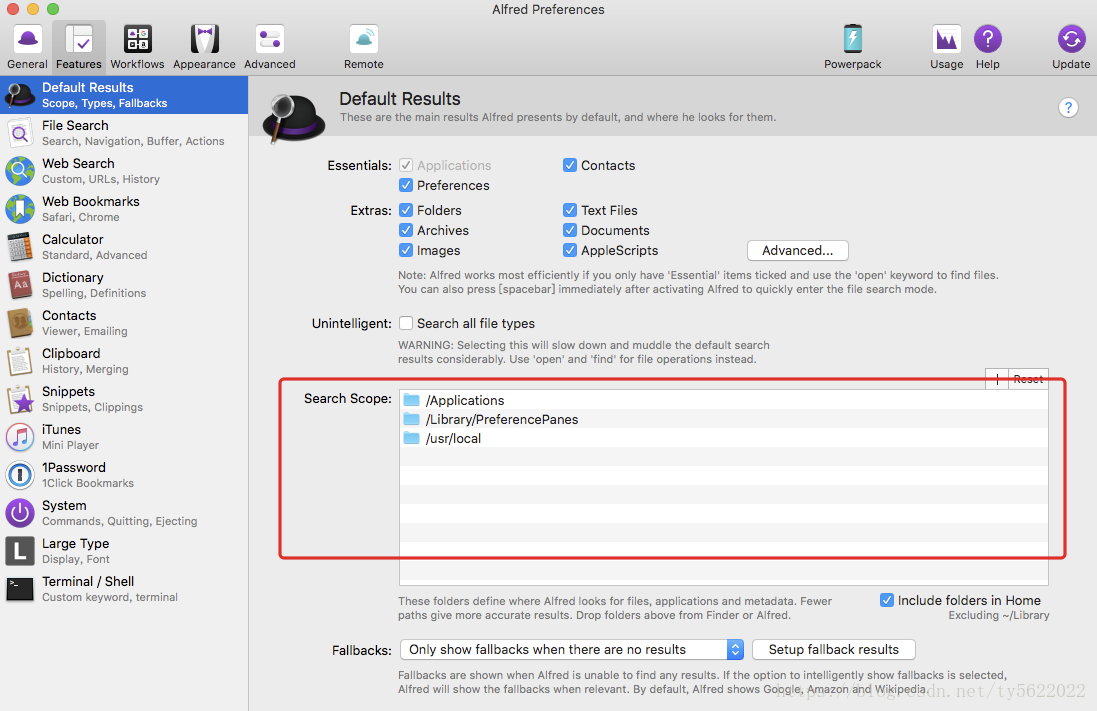
Task: Select the /Library/PreferencePanes row
Action: (x=723, y=419)
